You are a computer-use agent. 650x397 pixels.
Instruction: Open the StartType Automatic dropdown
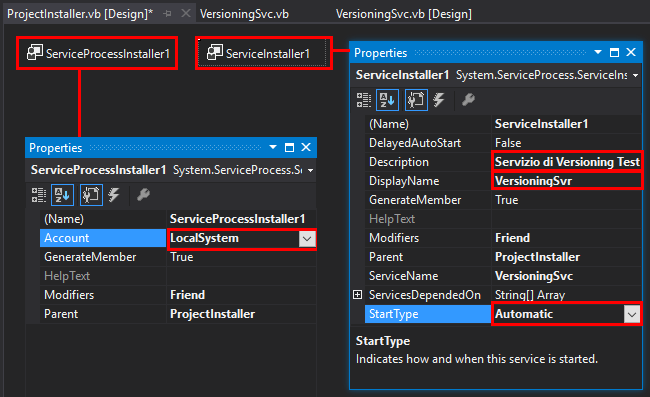(632, 315)
